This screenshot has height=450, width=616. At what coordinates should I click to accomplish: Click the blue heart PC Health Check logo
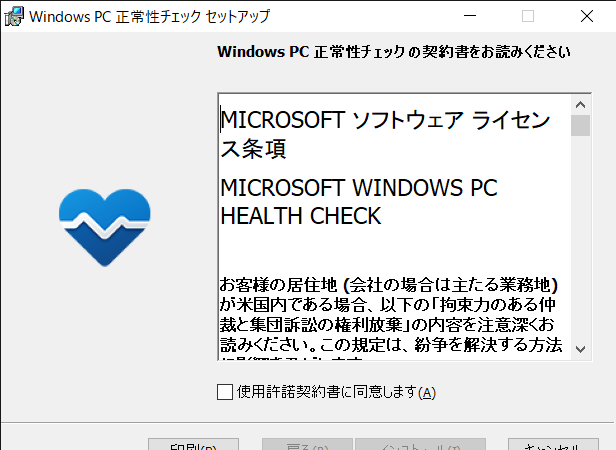point(104,228)
